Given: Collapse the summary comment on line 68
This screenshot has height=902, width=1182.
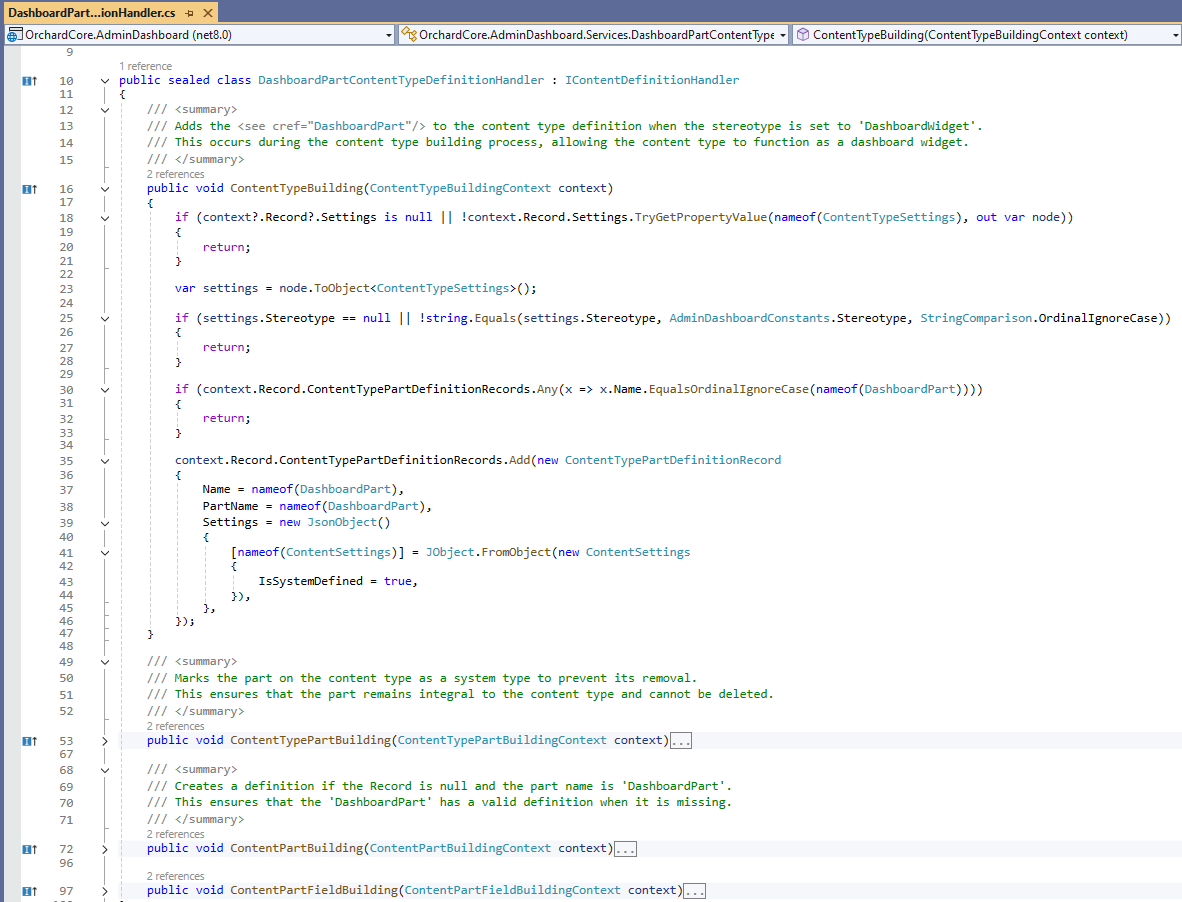Looking at the screenshot, I should [105, 770].
